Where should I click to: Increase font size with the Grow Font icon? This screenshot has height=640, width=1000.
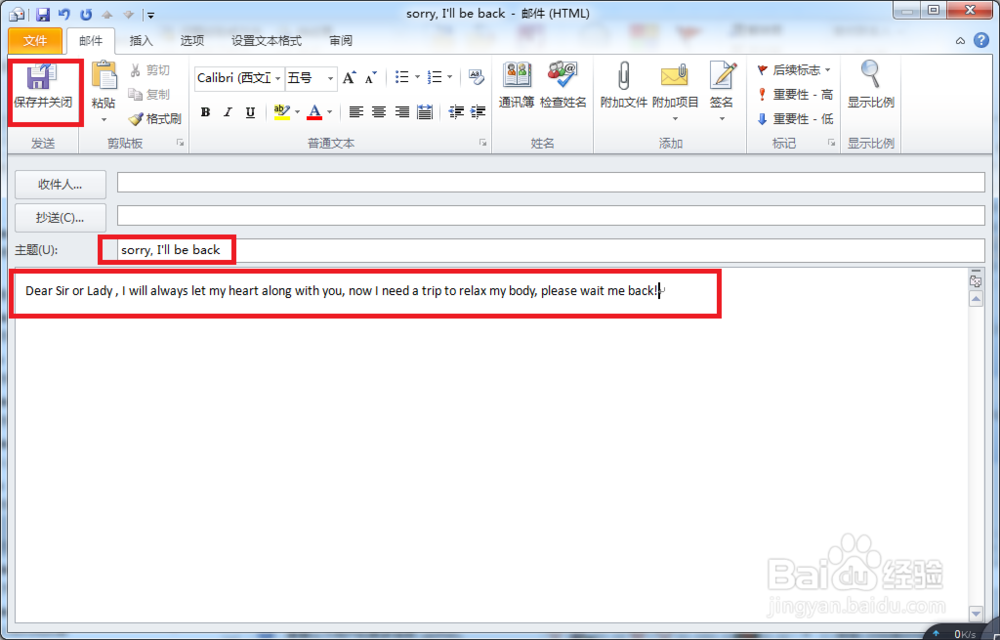pyautogui.click(x=348, y=78)
